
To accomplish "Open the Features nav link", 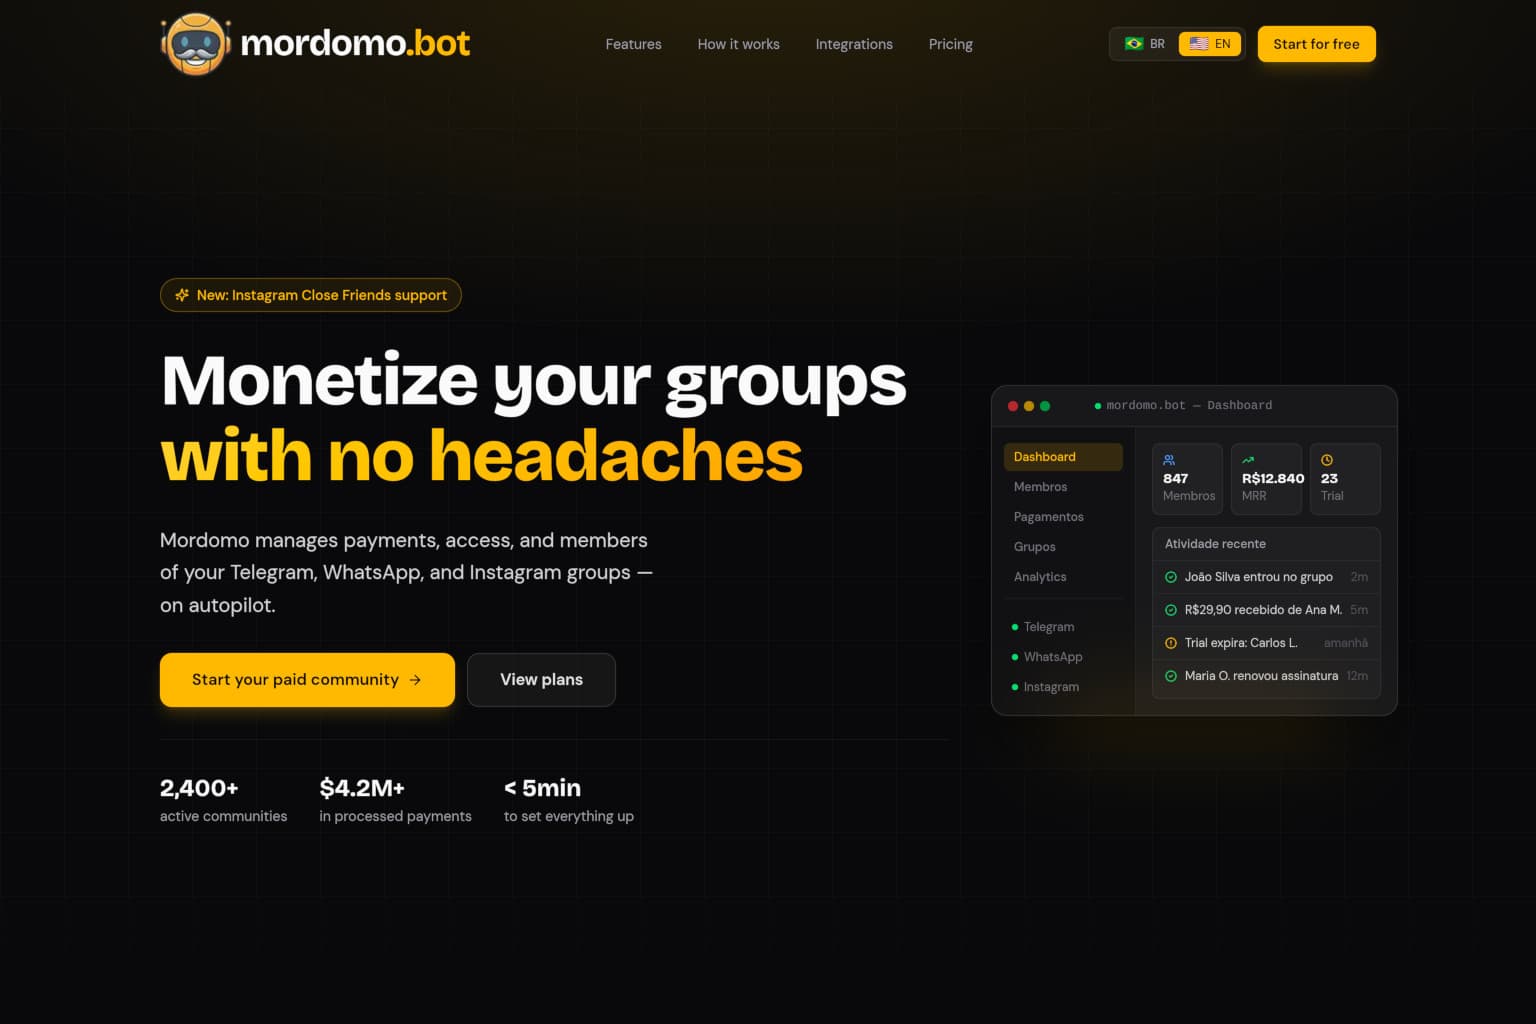I will tap(633, 44).
